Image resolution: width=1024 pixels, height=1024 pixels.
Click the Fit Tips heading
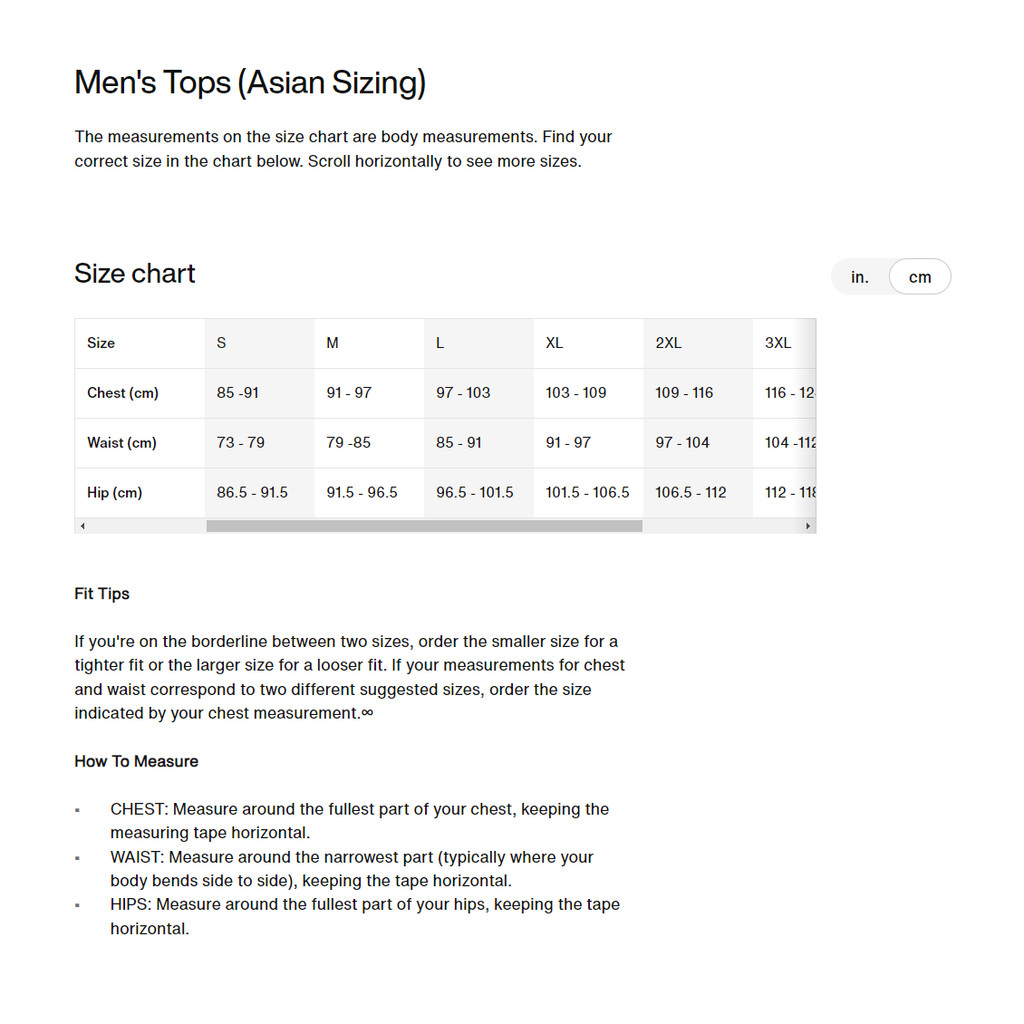coord(102,594)
